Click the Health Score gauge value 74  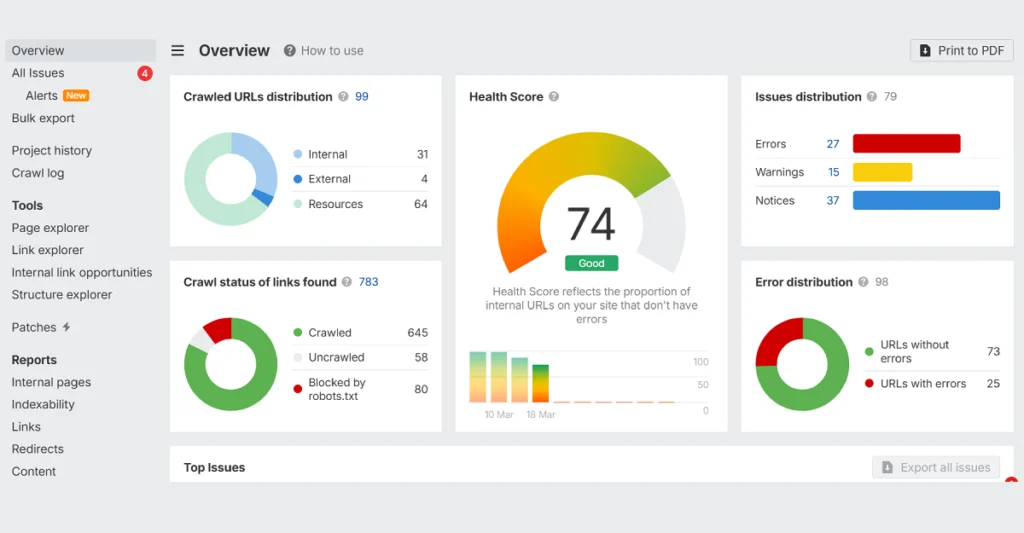click(591, 224)
